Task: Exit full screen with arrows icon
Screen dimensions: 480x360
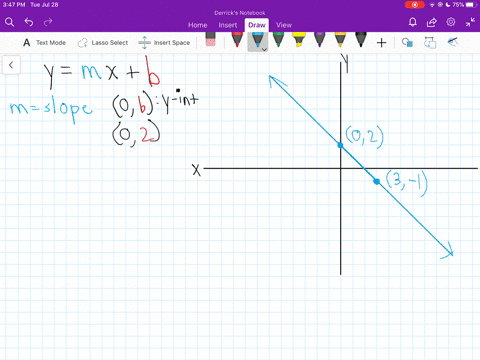Action: pyautogui.click(x=470, y=22)
